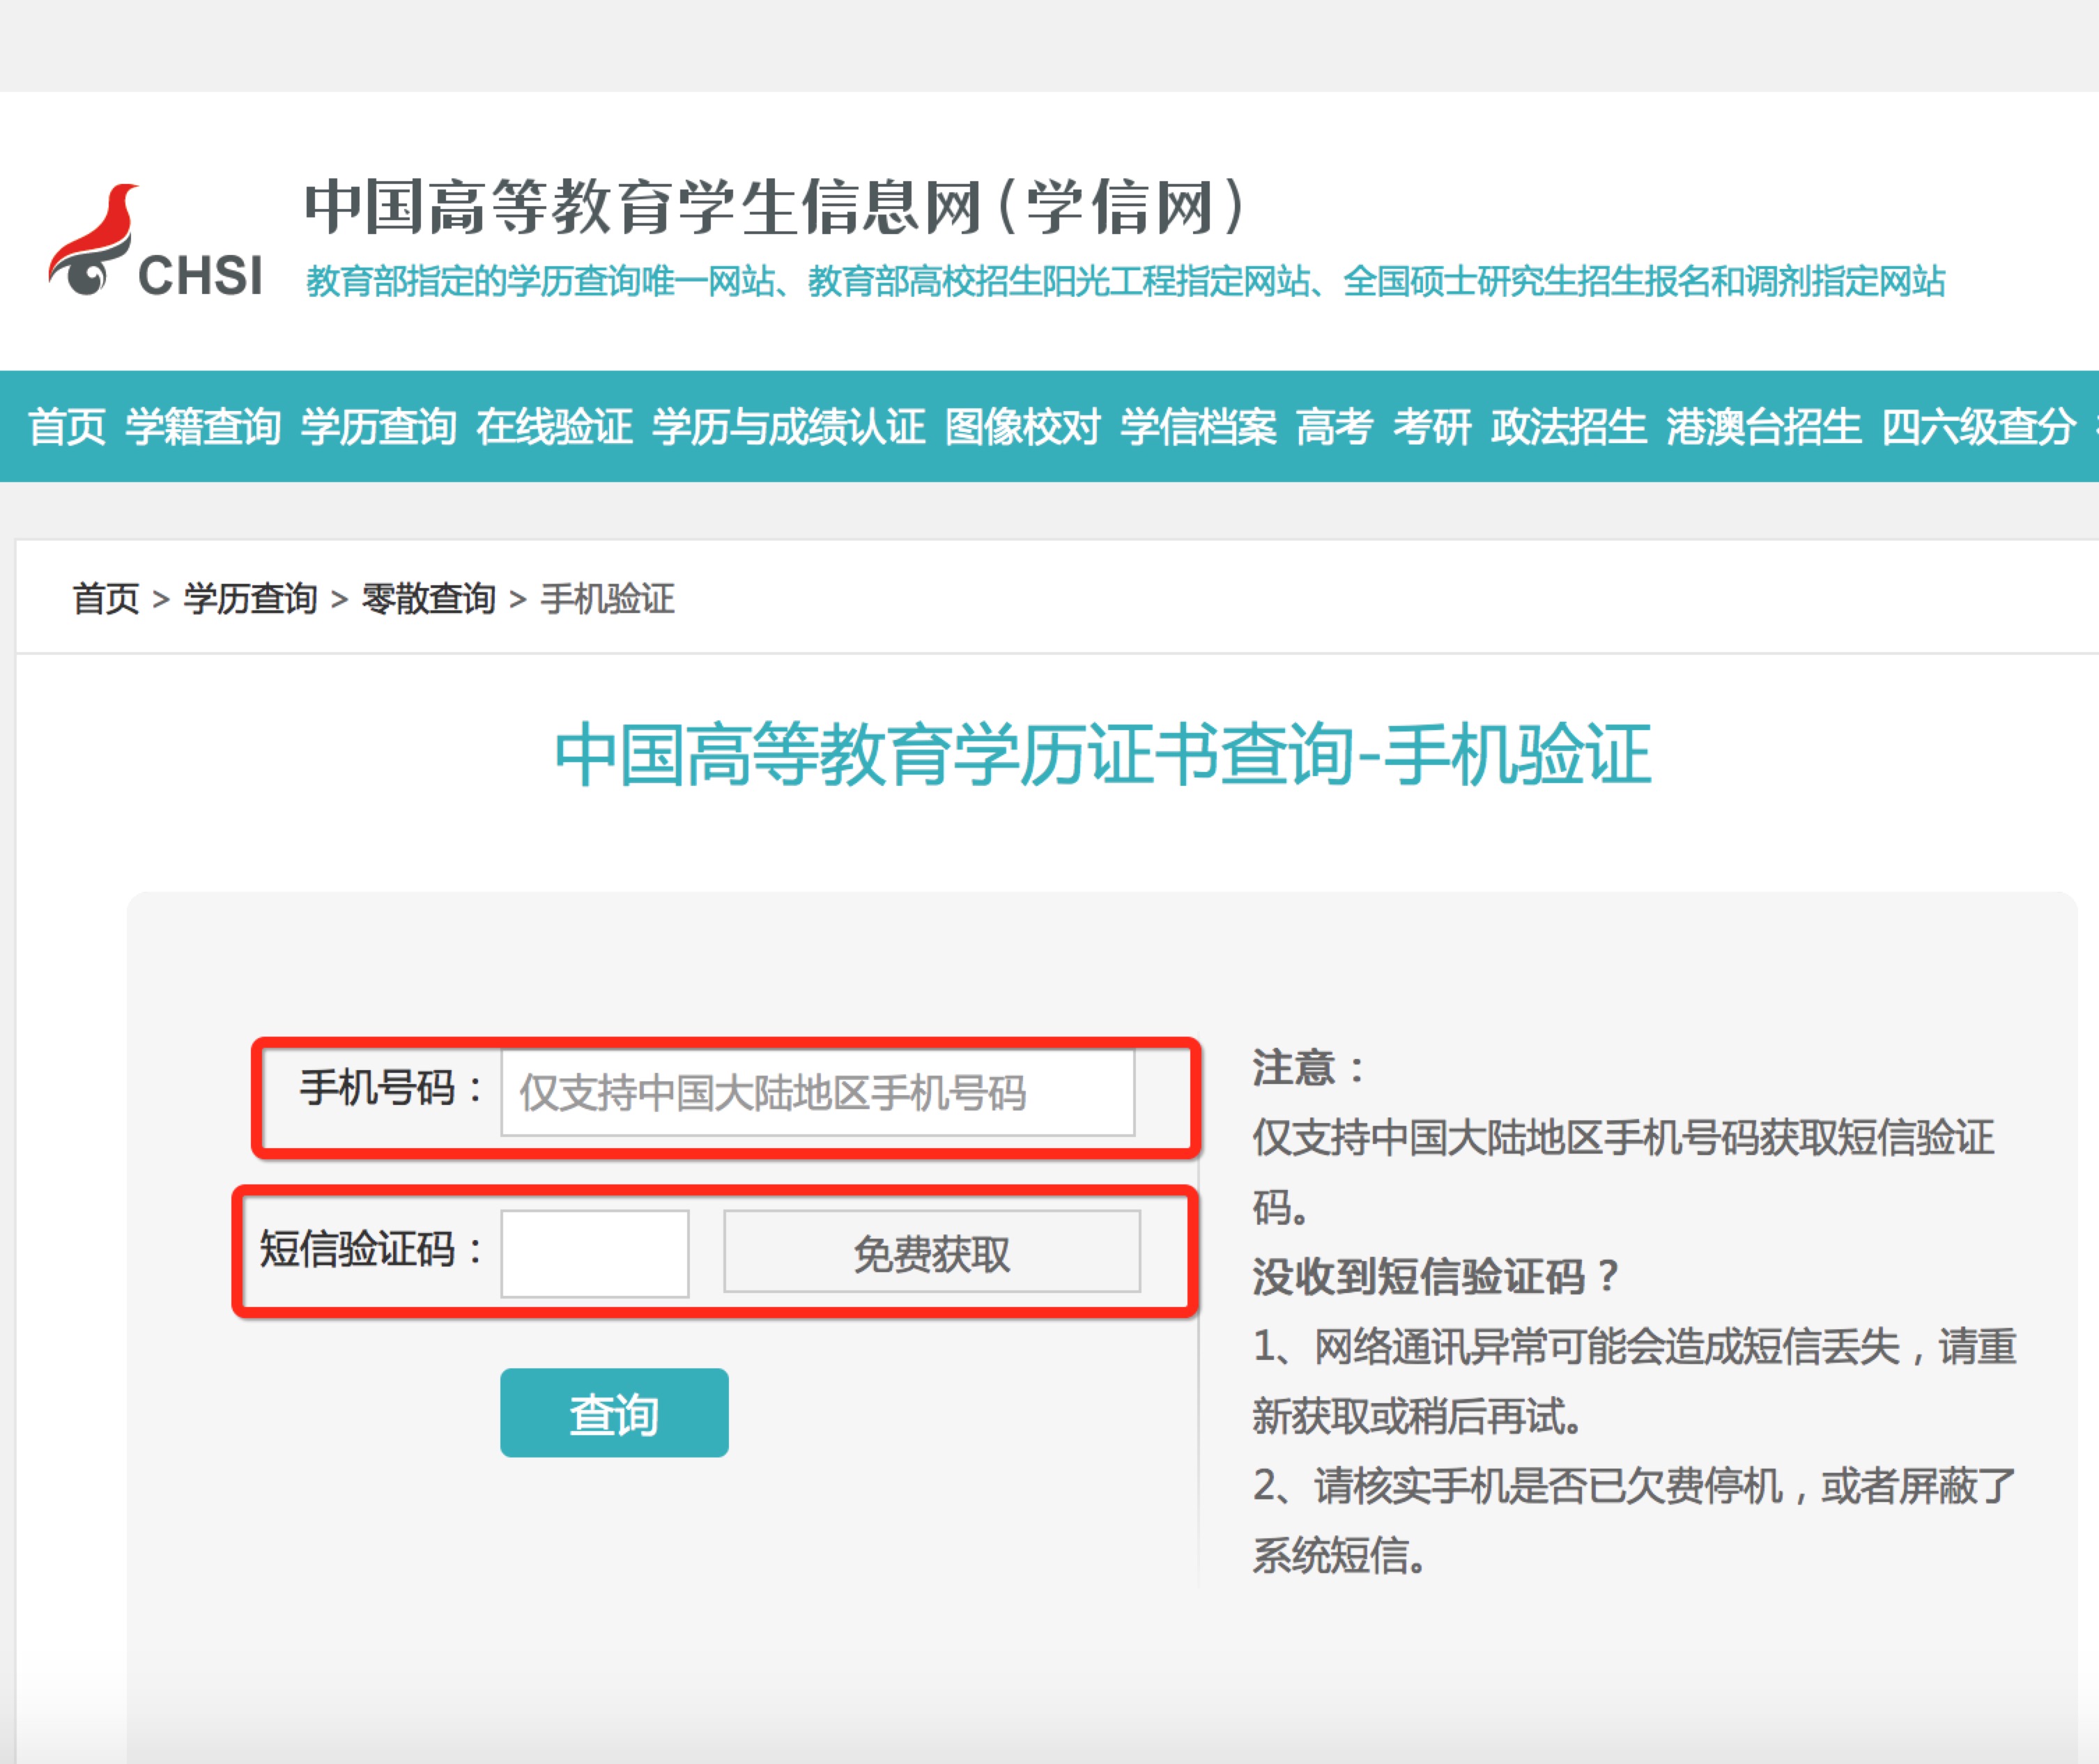Click the 注意： heading text

[1308, 1067]
